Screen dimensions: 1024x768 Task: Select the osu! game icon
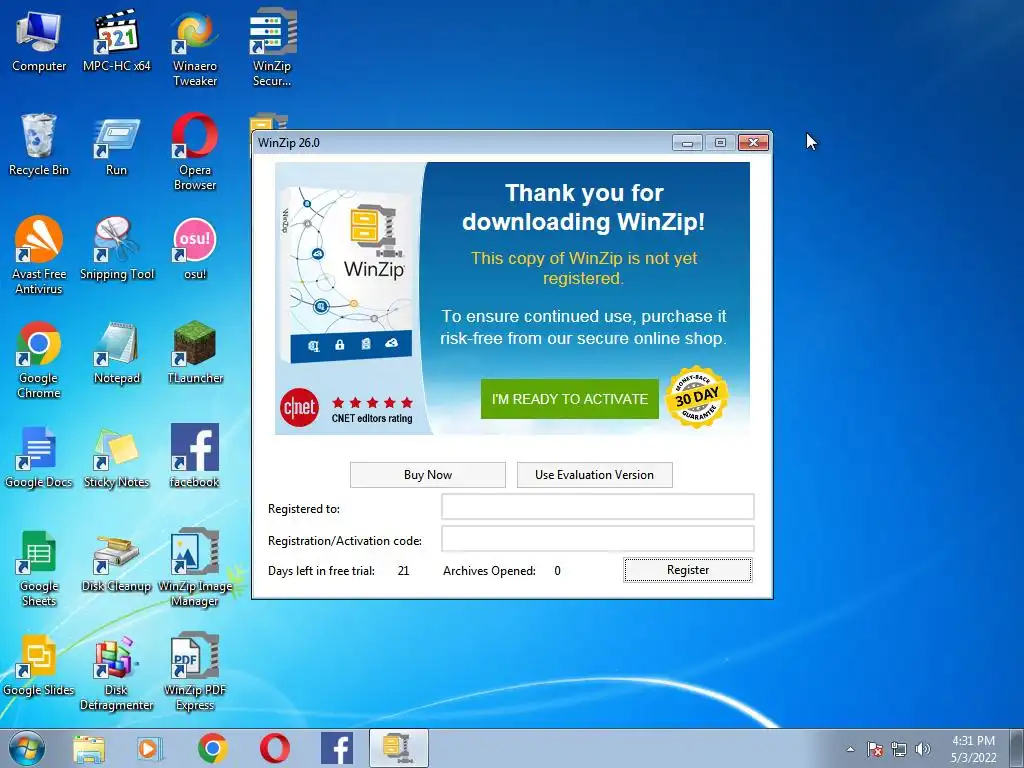click(195, 249)
